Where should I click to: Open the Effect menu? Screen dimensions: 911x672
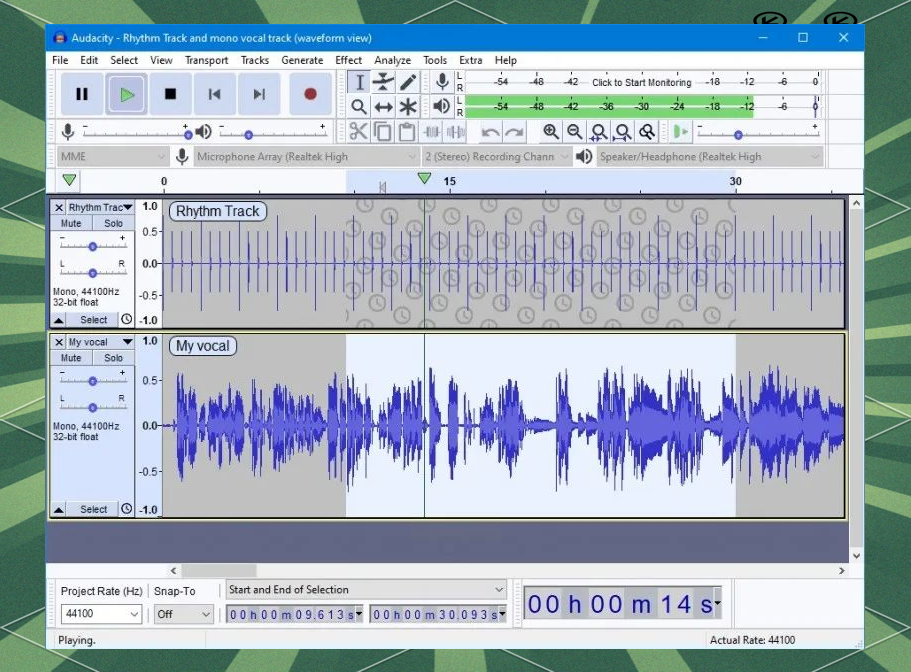click(348, 60)
